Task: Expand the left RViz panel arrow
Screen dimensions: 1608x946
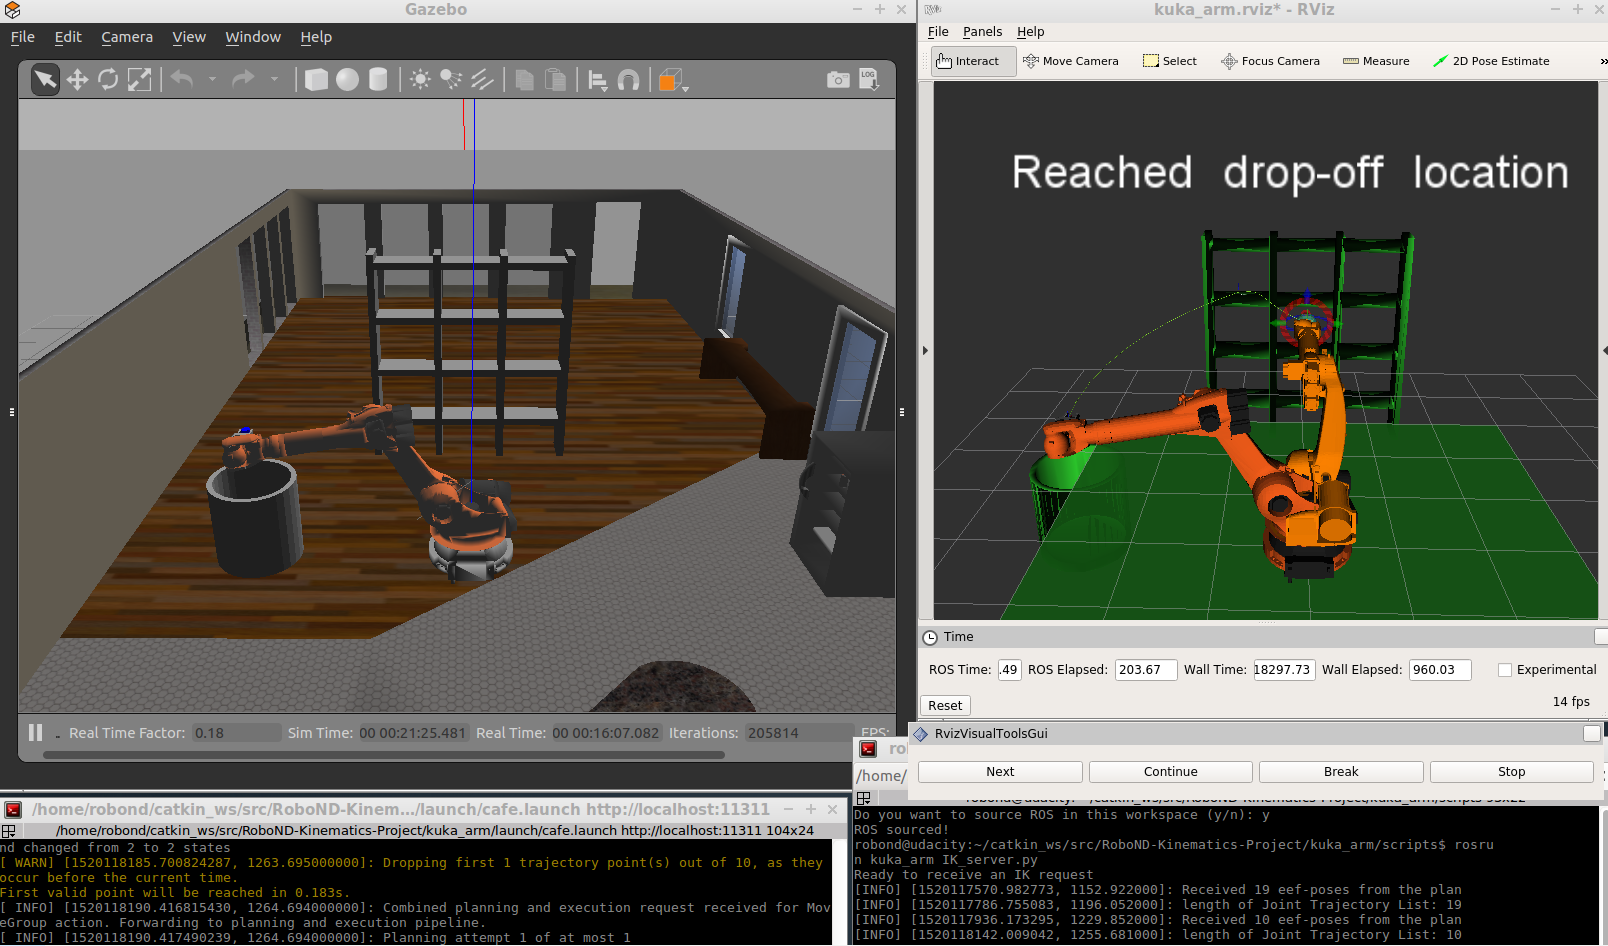Action: [x=925, y=351]
